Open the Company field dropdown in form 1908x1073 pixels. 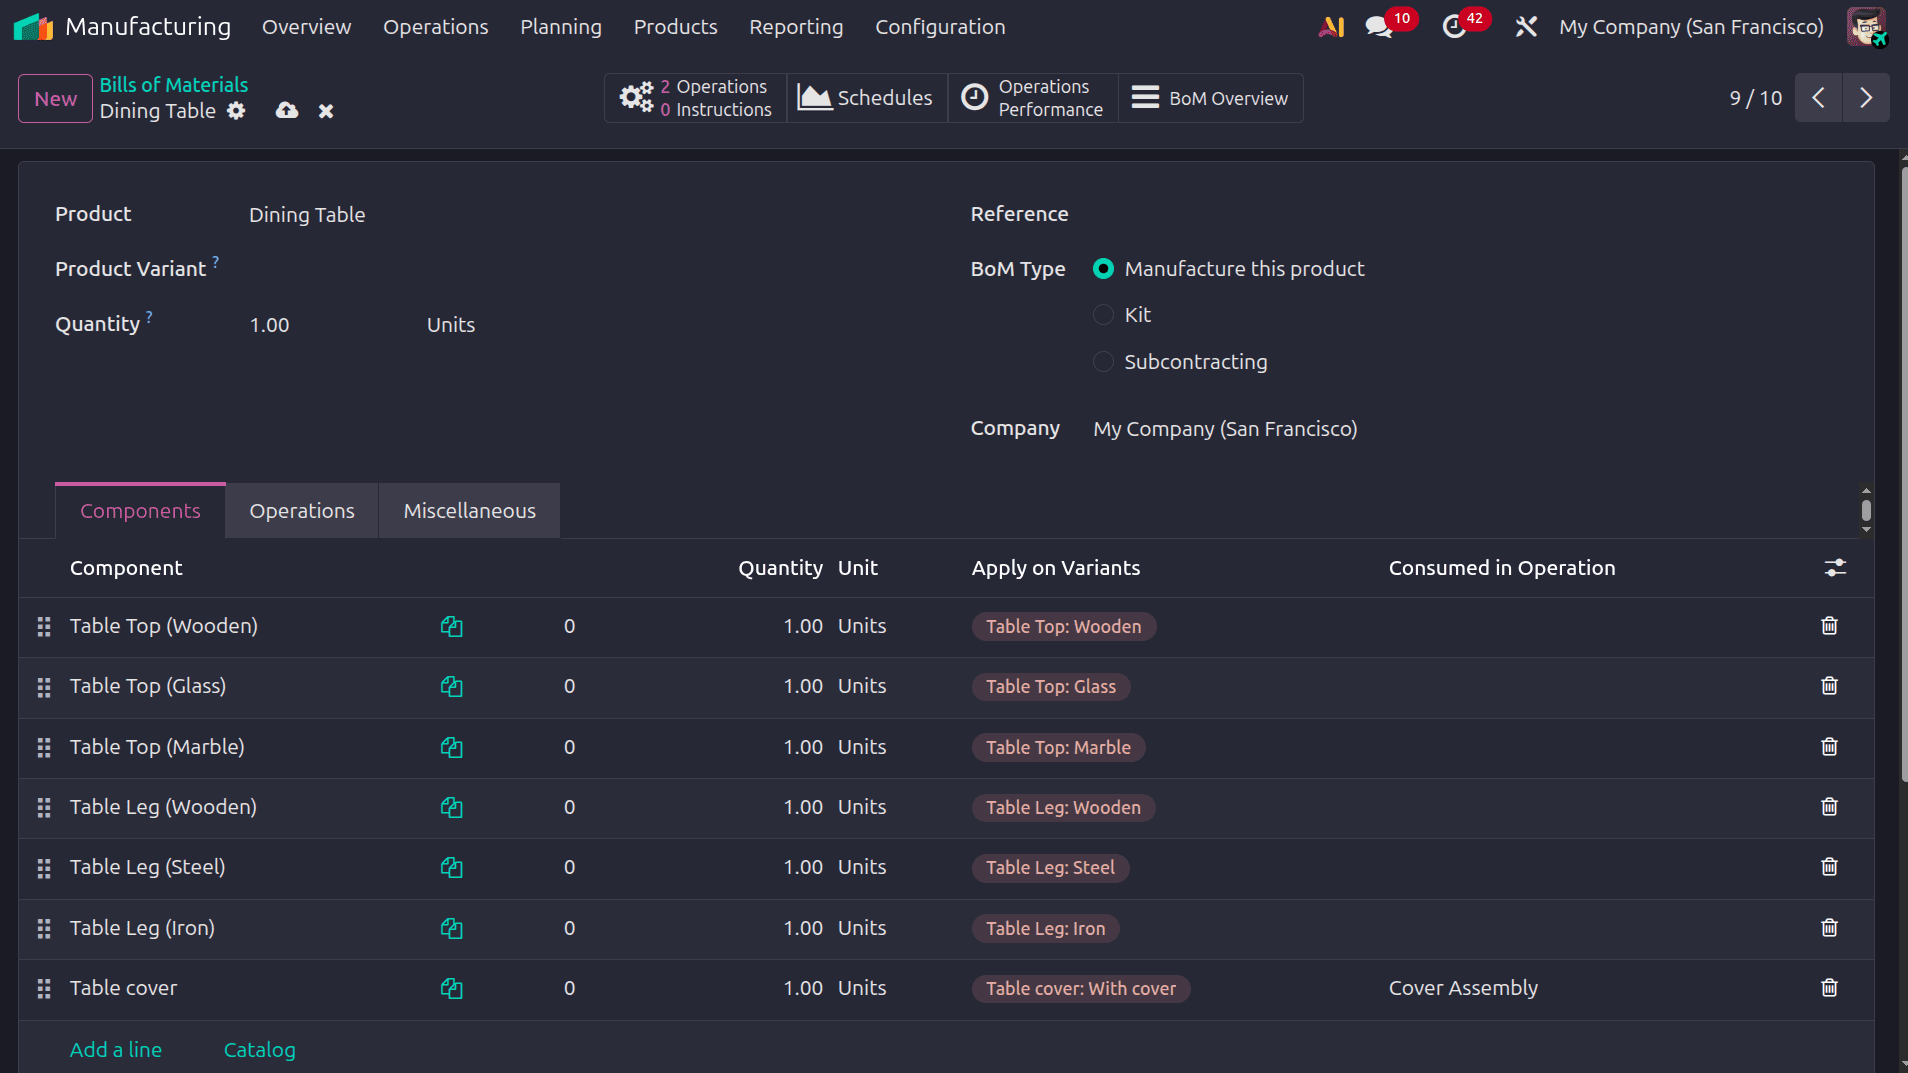coord(1465,429)
